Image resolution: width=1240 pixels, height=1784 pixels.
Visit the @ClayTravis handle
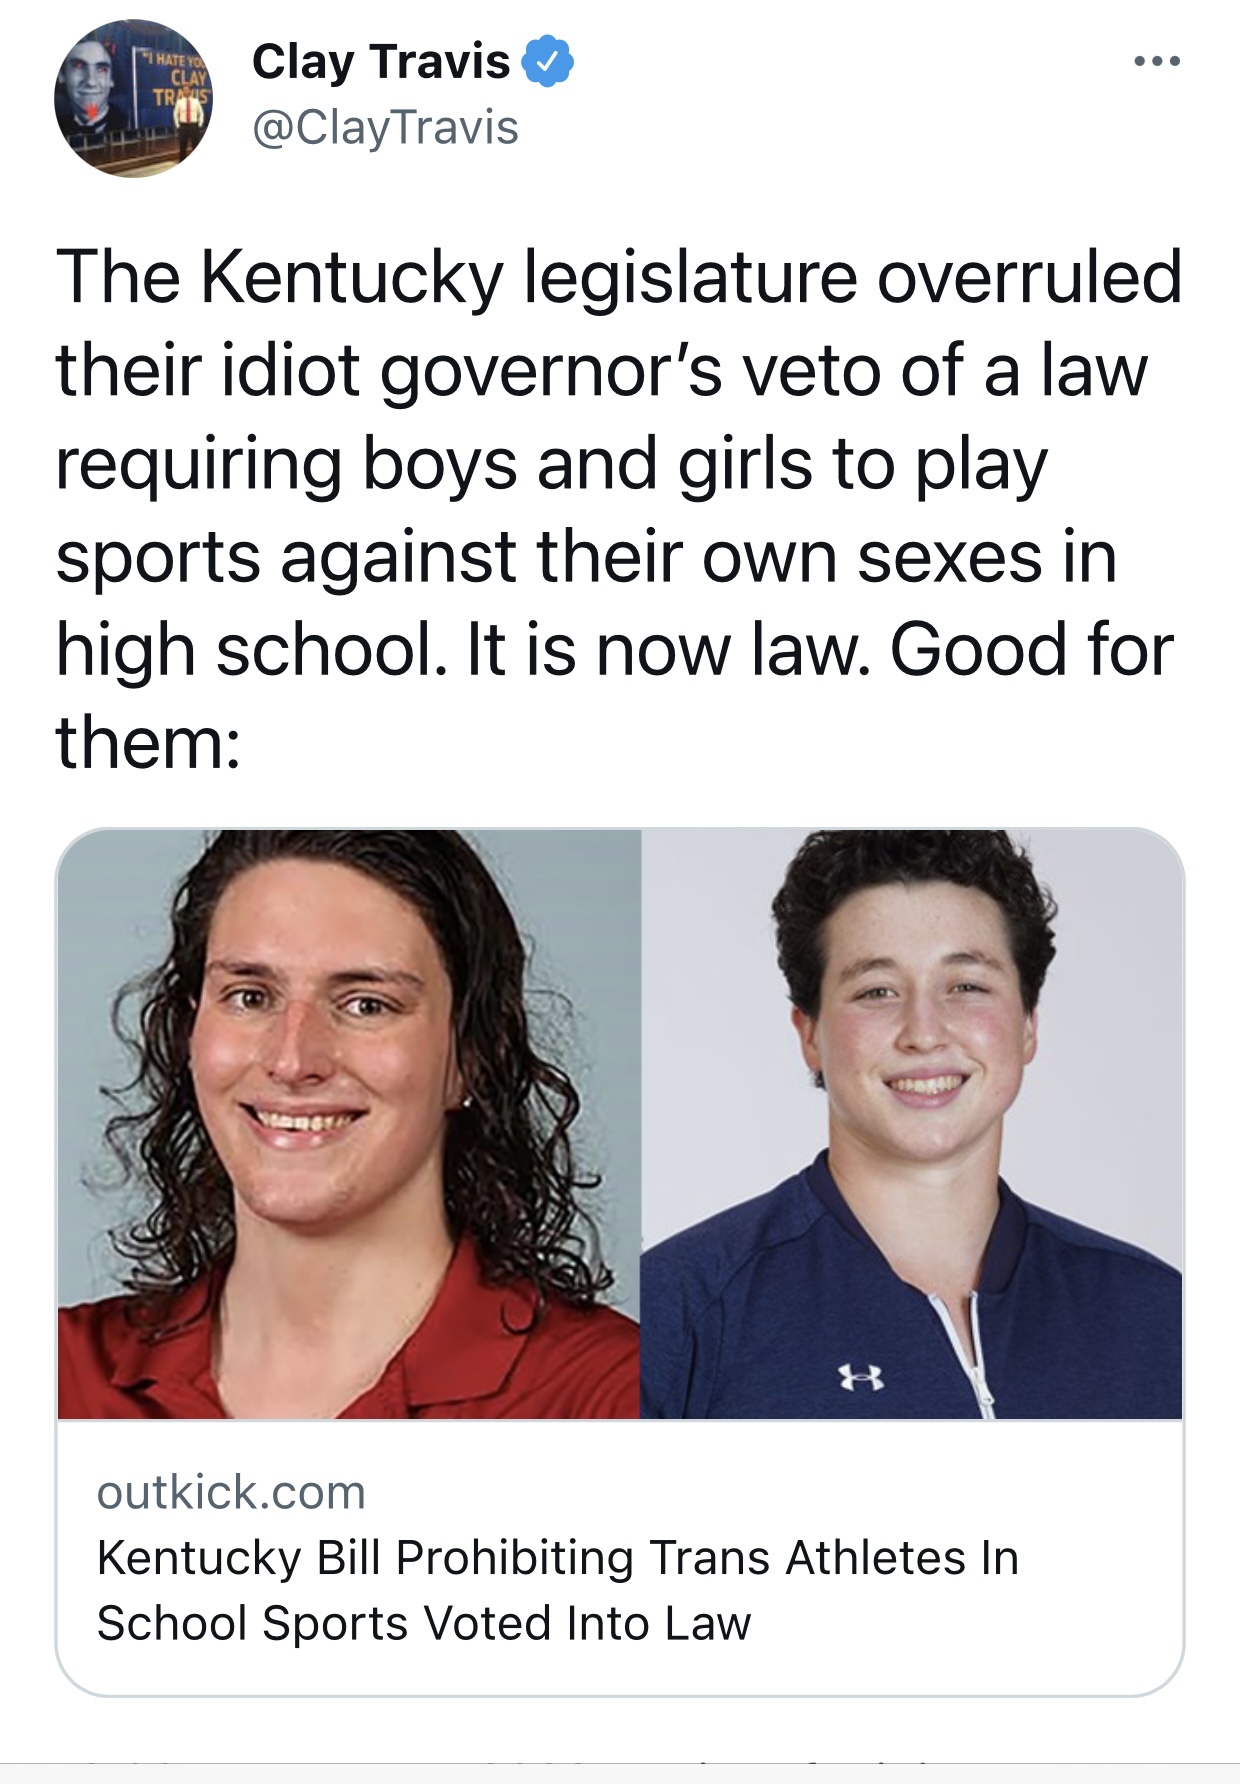point(386,128)
